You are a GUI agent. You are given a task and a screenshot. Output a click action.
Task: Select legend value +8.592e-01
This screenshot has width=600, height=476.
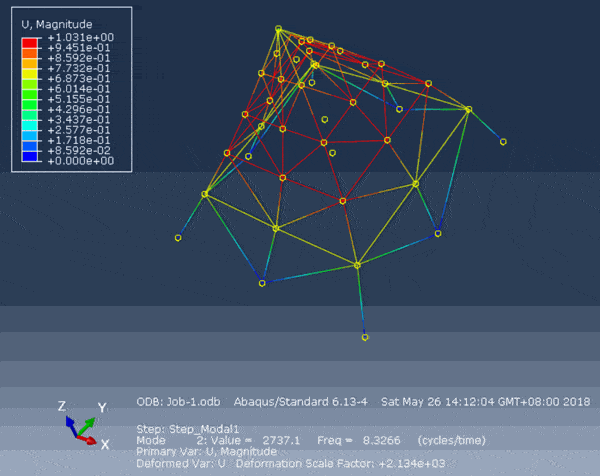[78, 58]
